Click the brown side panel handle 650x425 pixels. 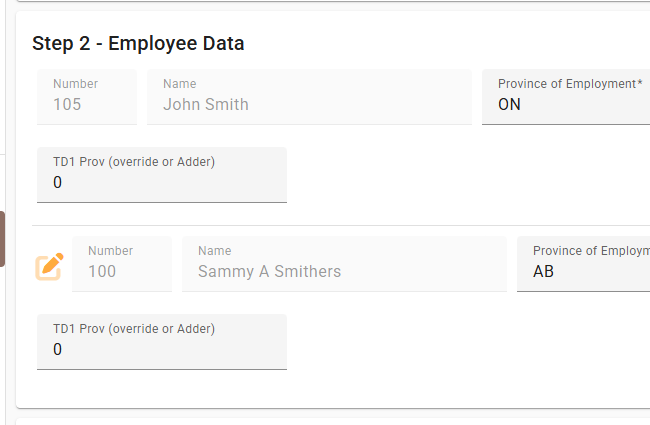tap(3, 238)
